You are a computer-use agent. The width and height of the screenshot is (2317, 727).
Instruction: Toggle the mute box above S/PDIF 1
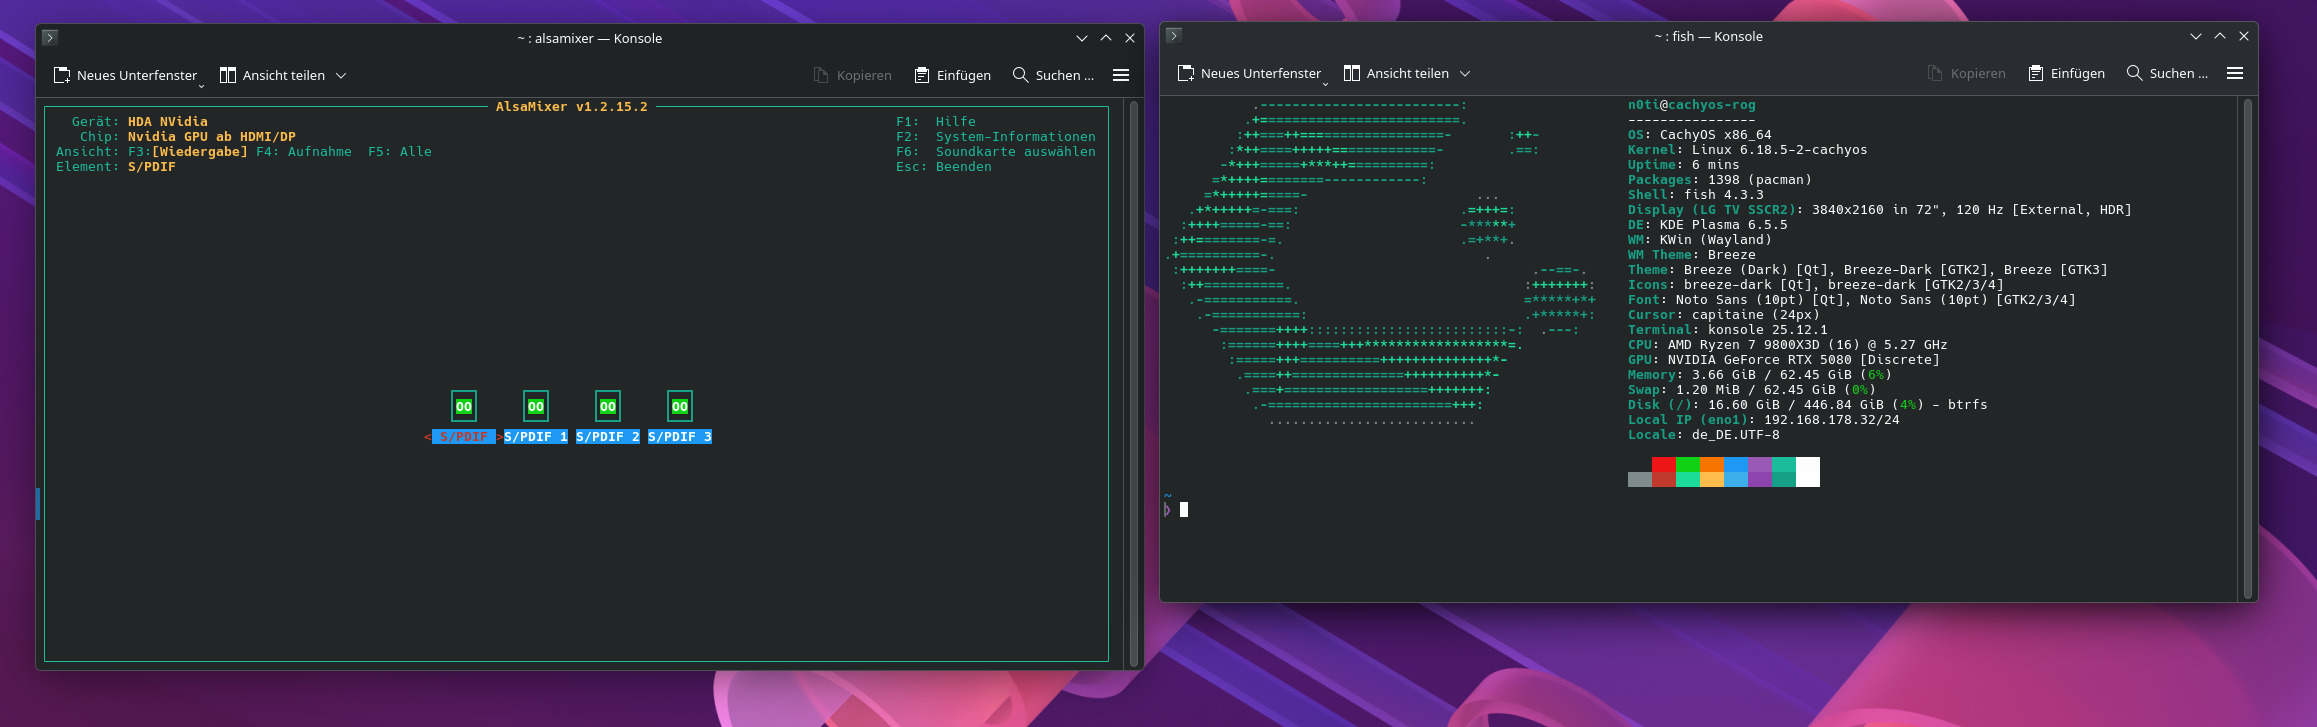point(536,406)
